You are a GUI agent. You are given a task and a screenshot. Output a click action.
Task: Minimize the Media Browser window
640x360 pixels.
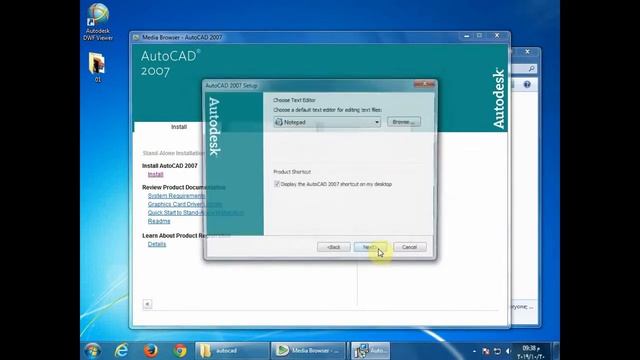click(x=467, y=36)
